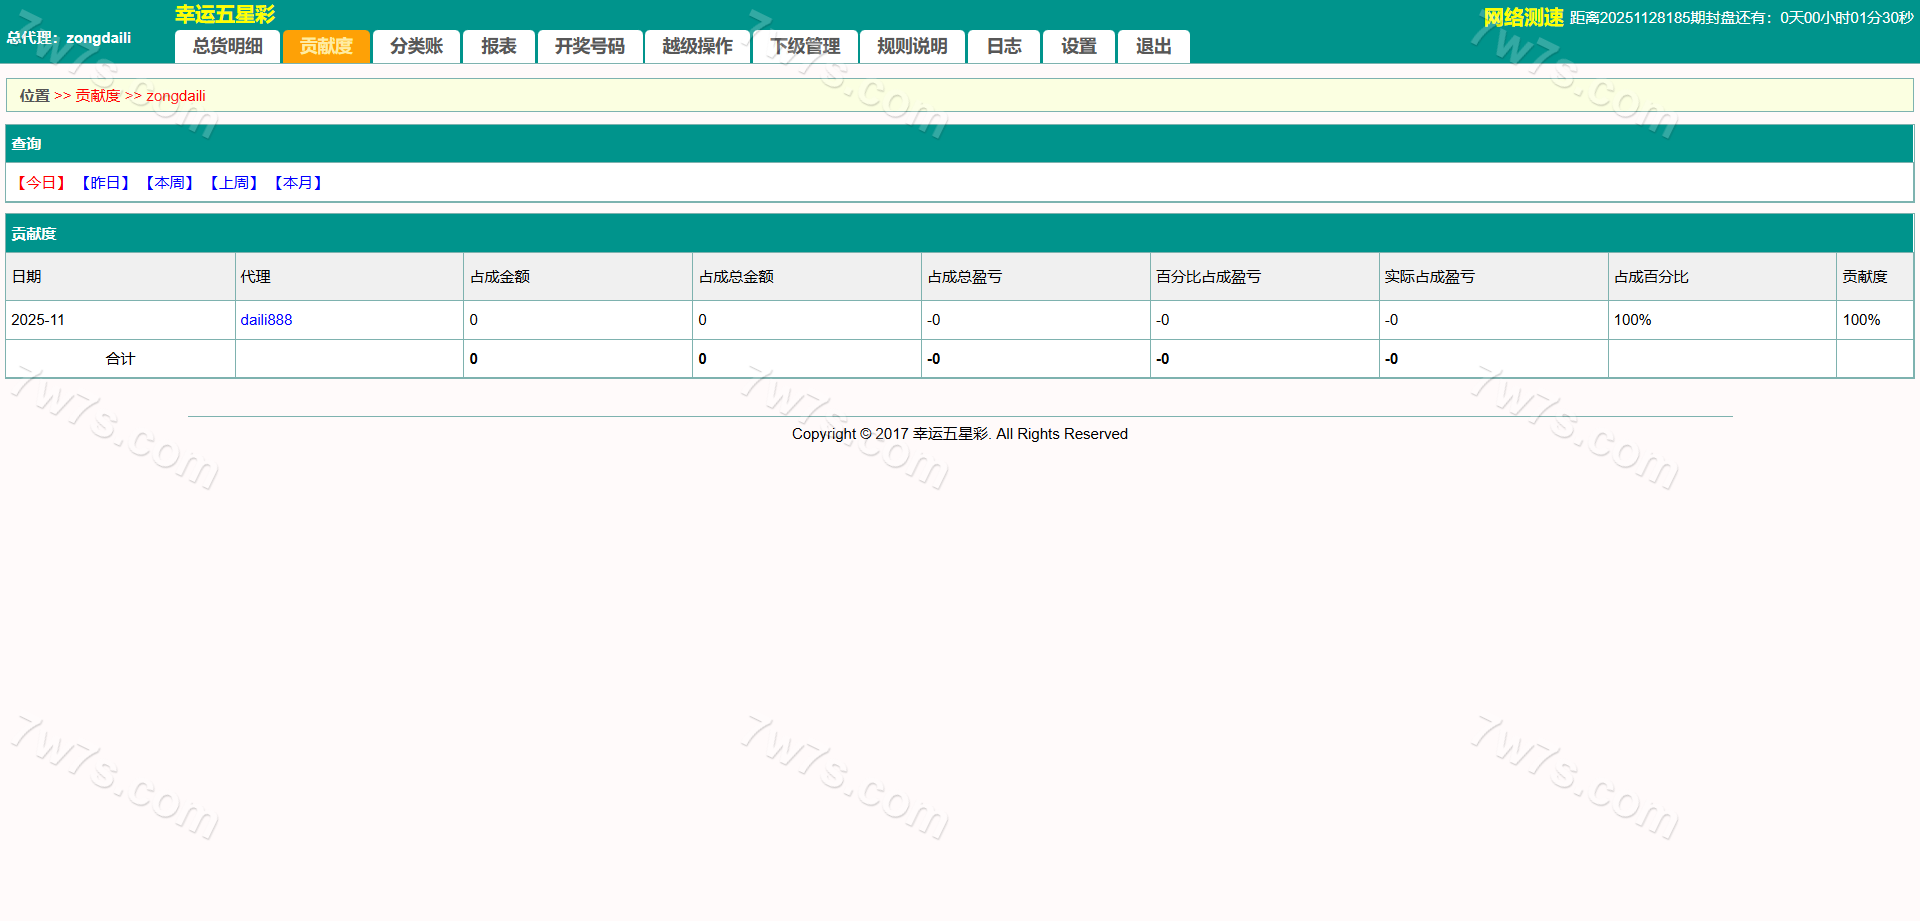Click the 网络测速 speed test link
The width and height of the screenshot is (1920, 921).
[1522, 18]
